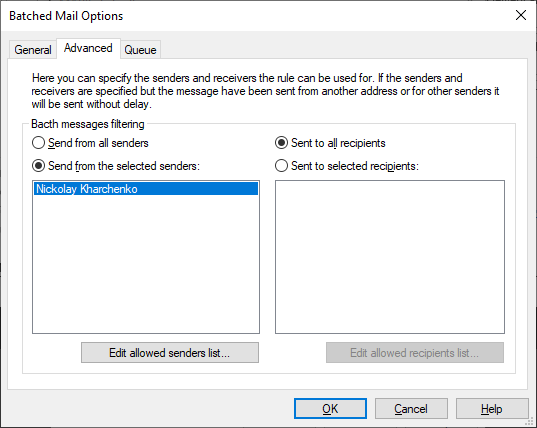The width and height of the screenshot is (537, 428).
Task: Click the Bacth messages filtering group title
Action: point(88,124)
